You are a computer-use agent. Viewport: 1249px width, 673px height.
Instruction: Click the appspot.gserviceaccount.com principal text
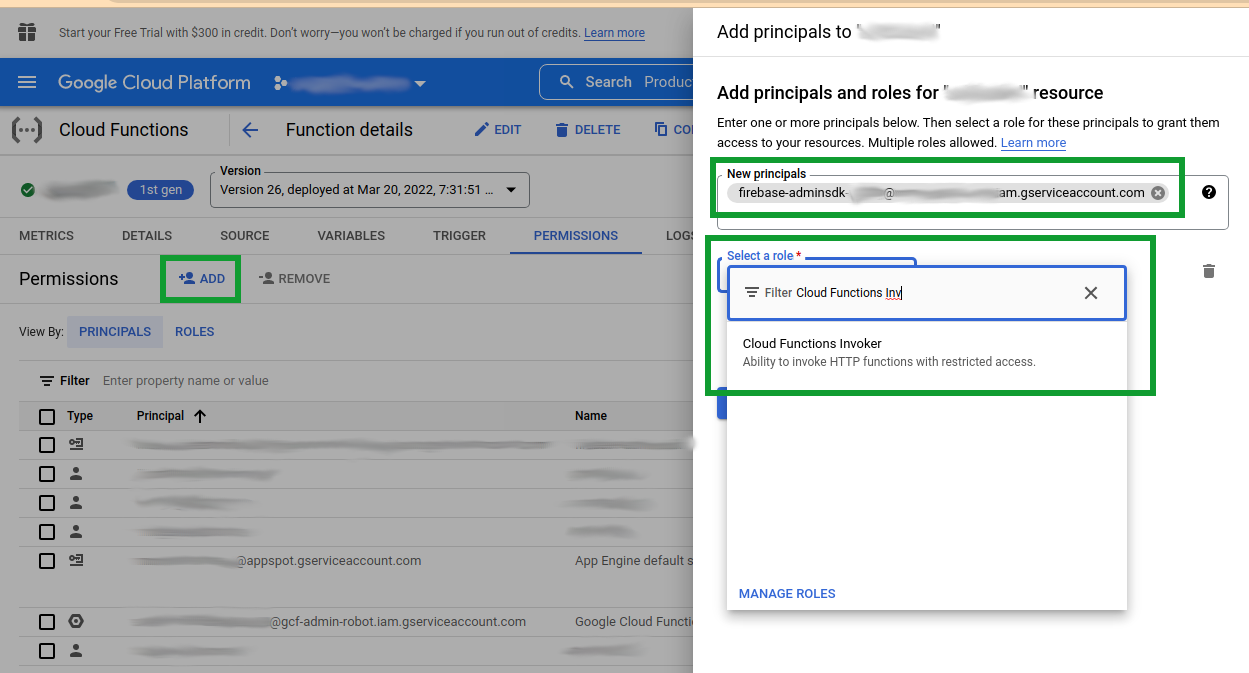329,561
